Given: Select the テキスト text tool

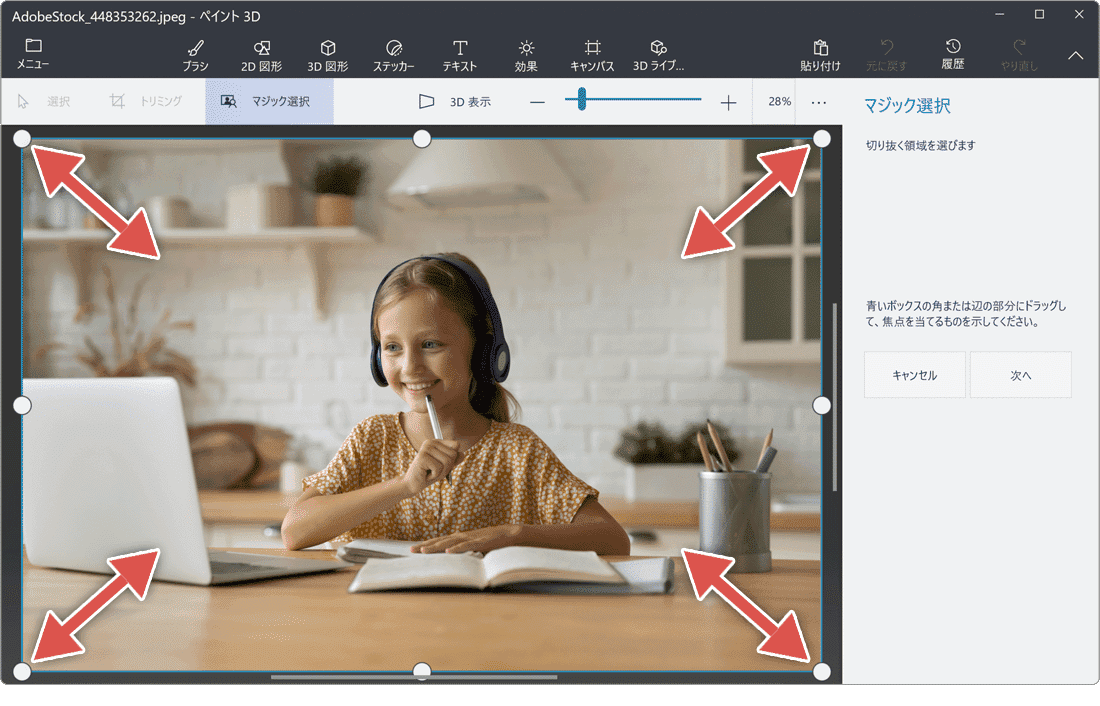Looking at the screenshot, I should 460,55.
